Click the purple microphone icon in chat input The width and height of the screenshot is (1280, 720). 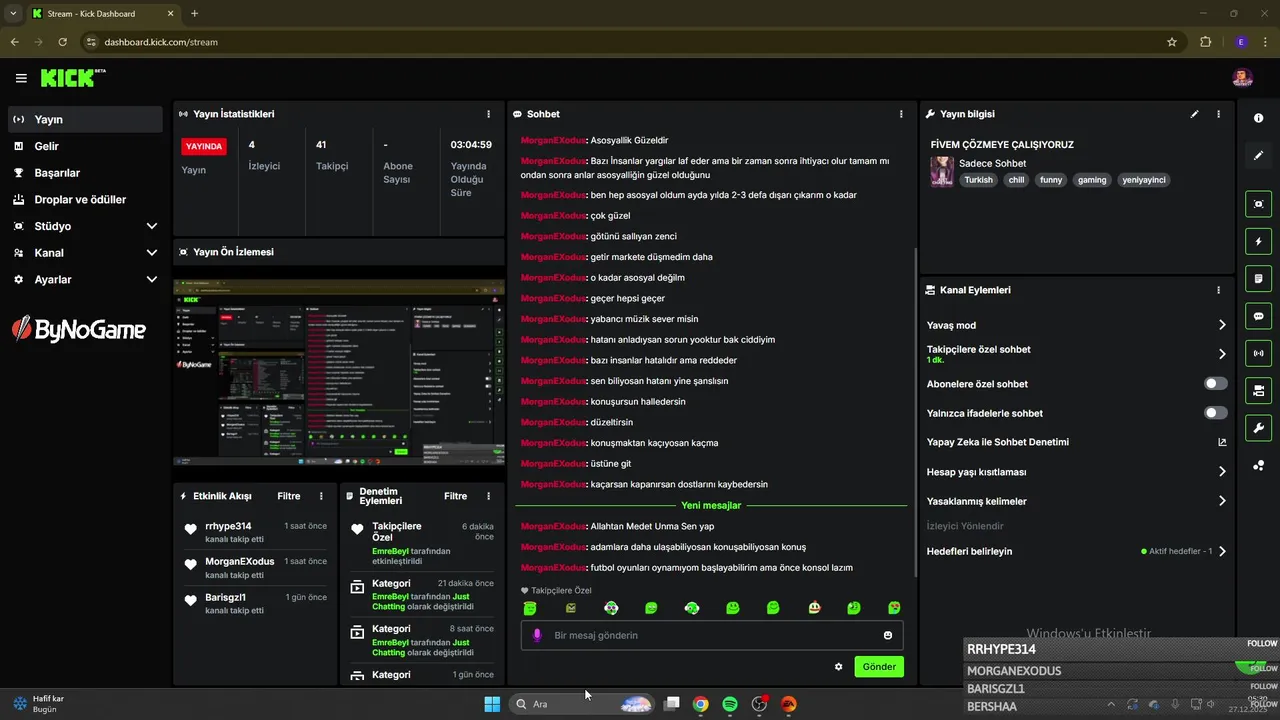[537, 635]
